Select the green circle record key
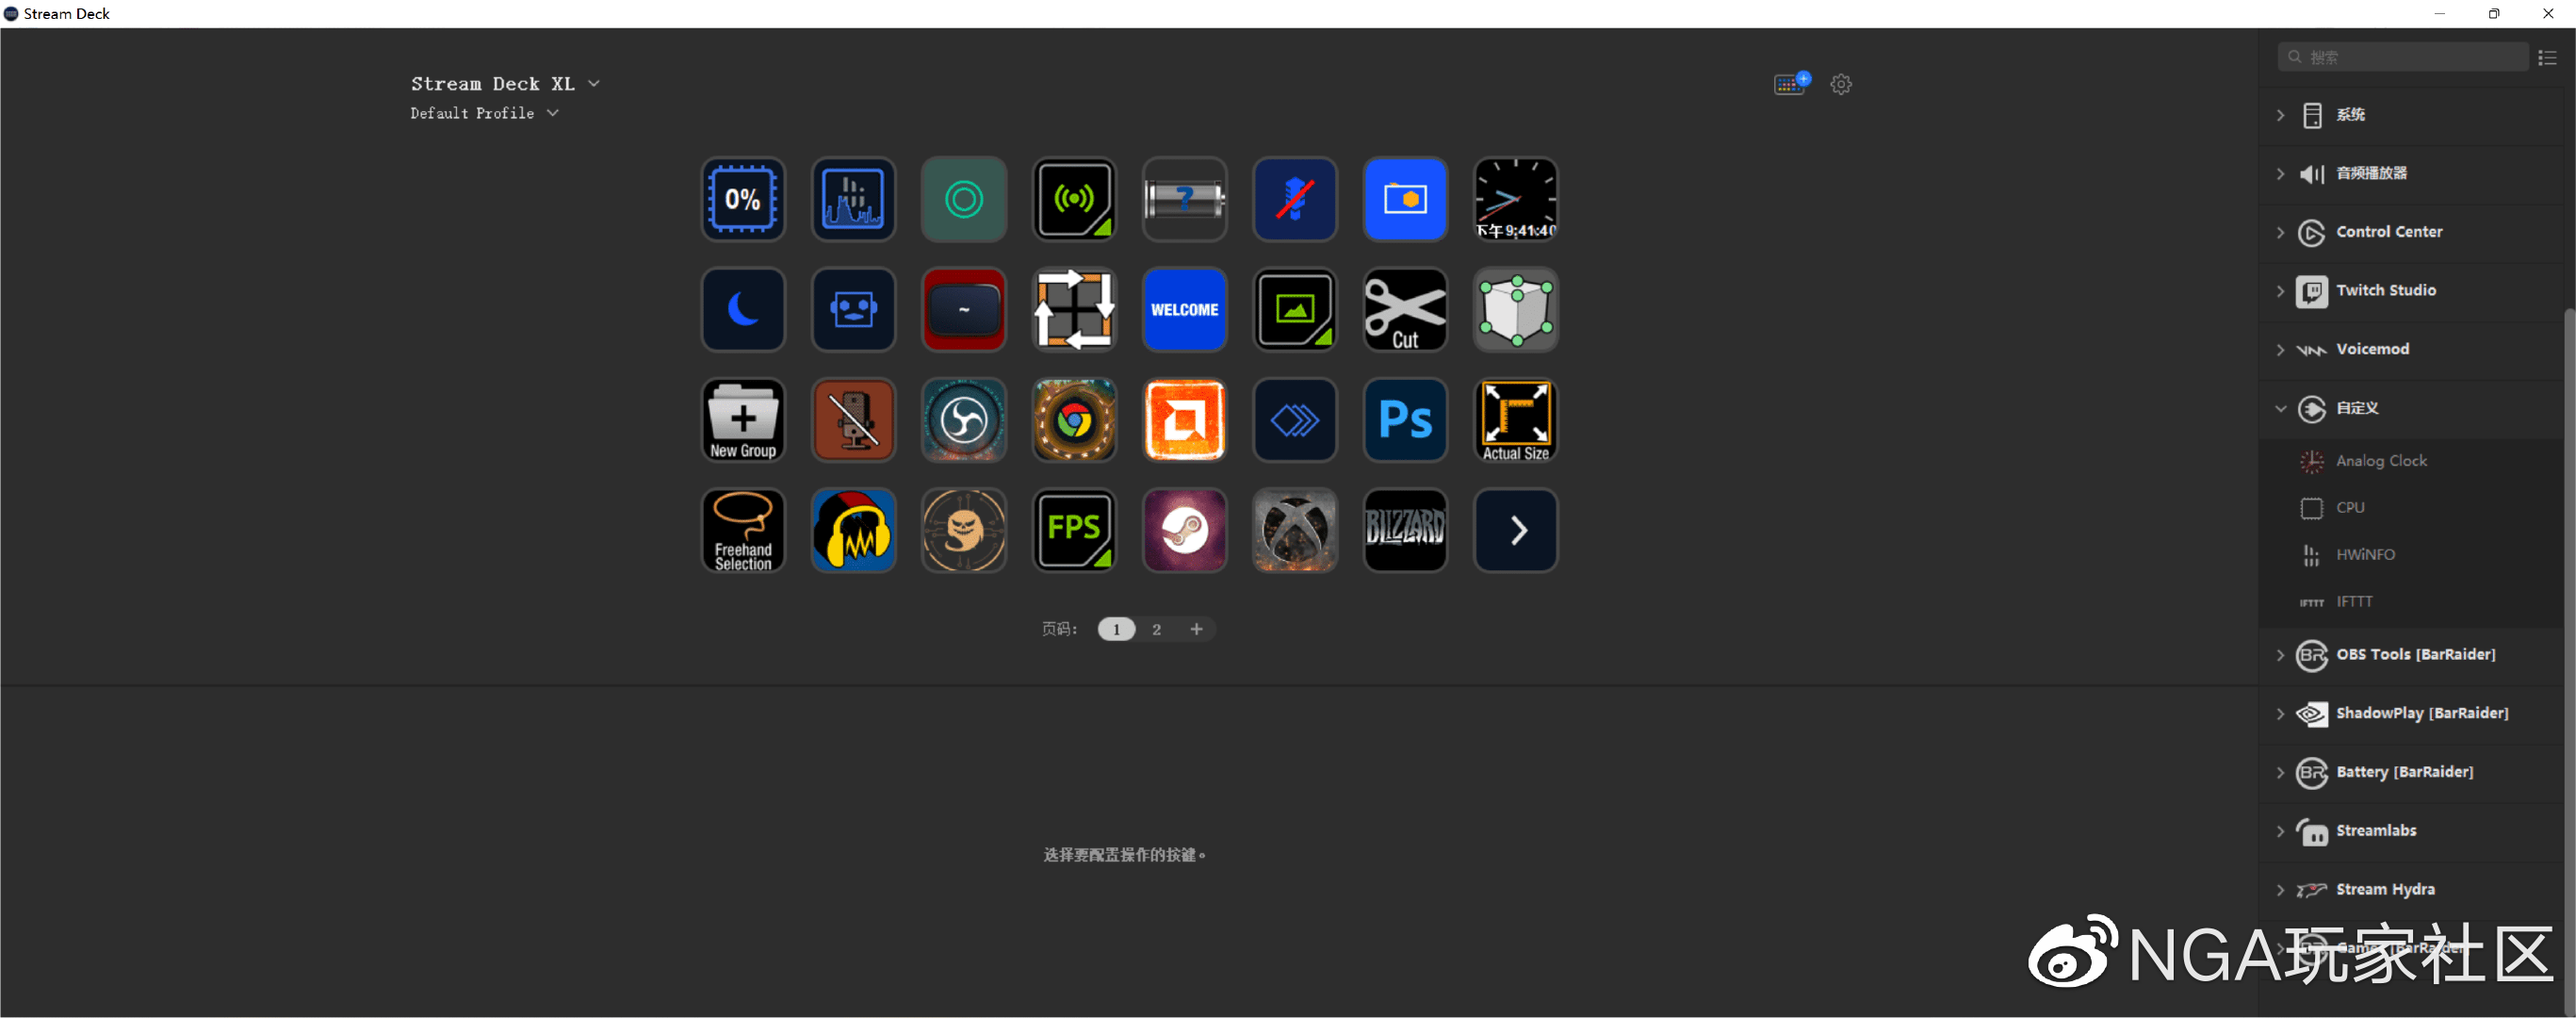The image size is (2576, 1018). click(964, 199)
